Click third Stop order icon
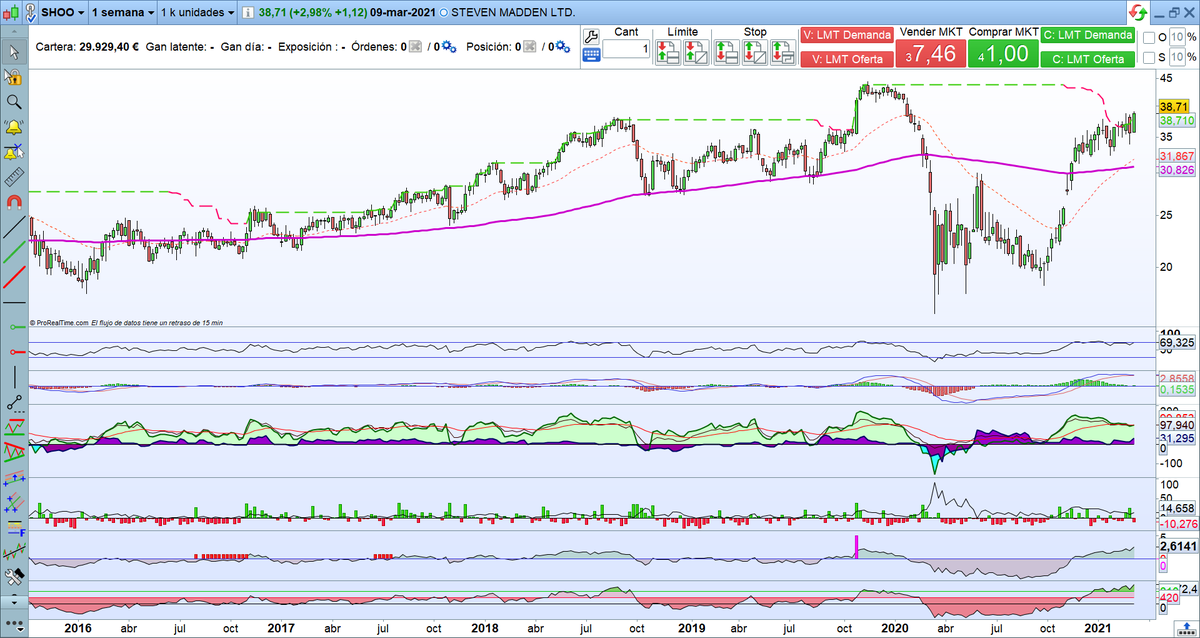Image resolution: width=1200 pixels, height=638 pixels. coord(783,53)
